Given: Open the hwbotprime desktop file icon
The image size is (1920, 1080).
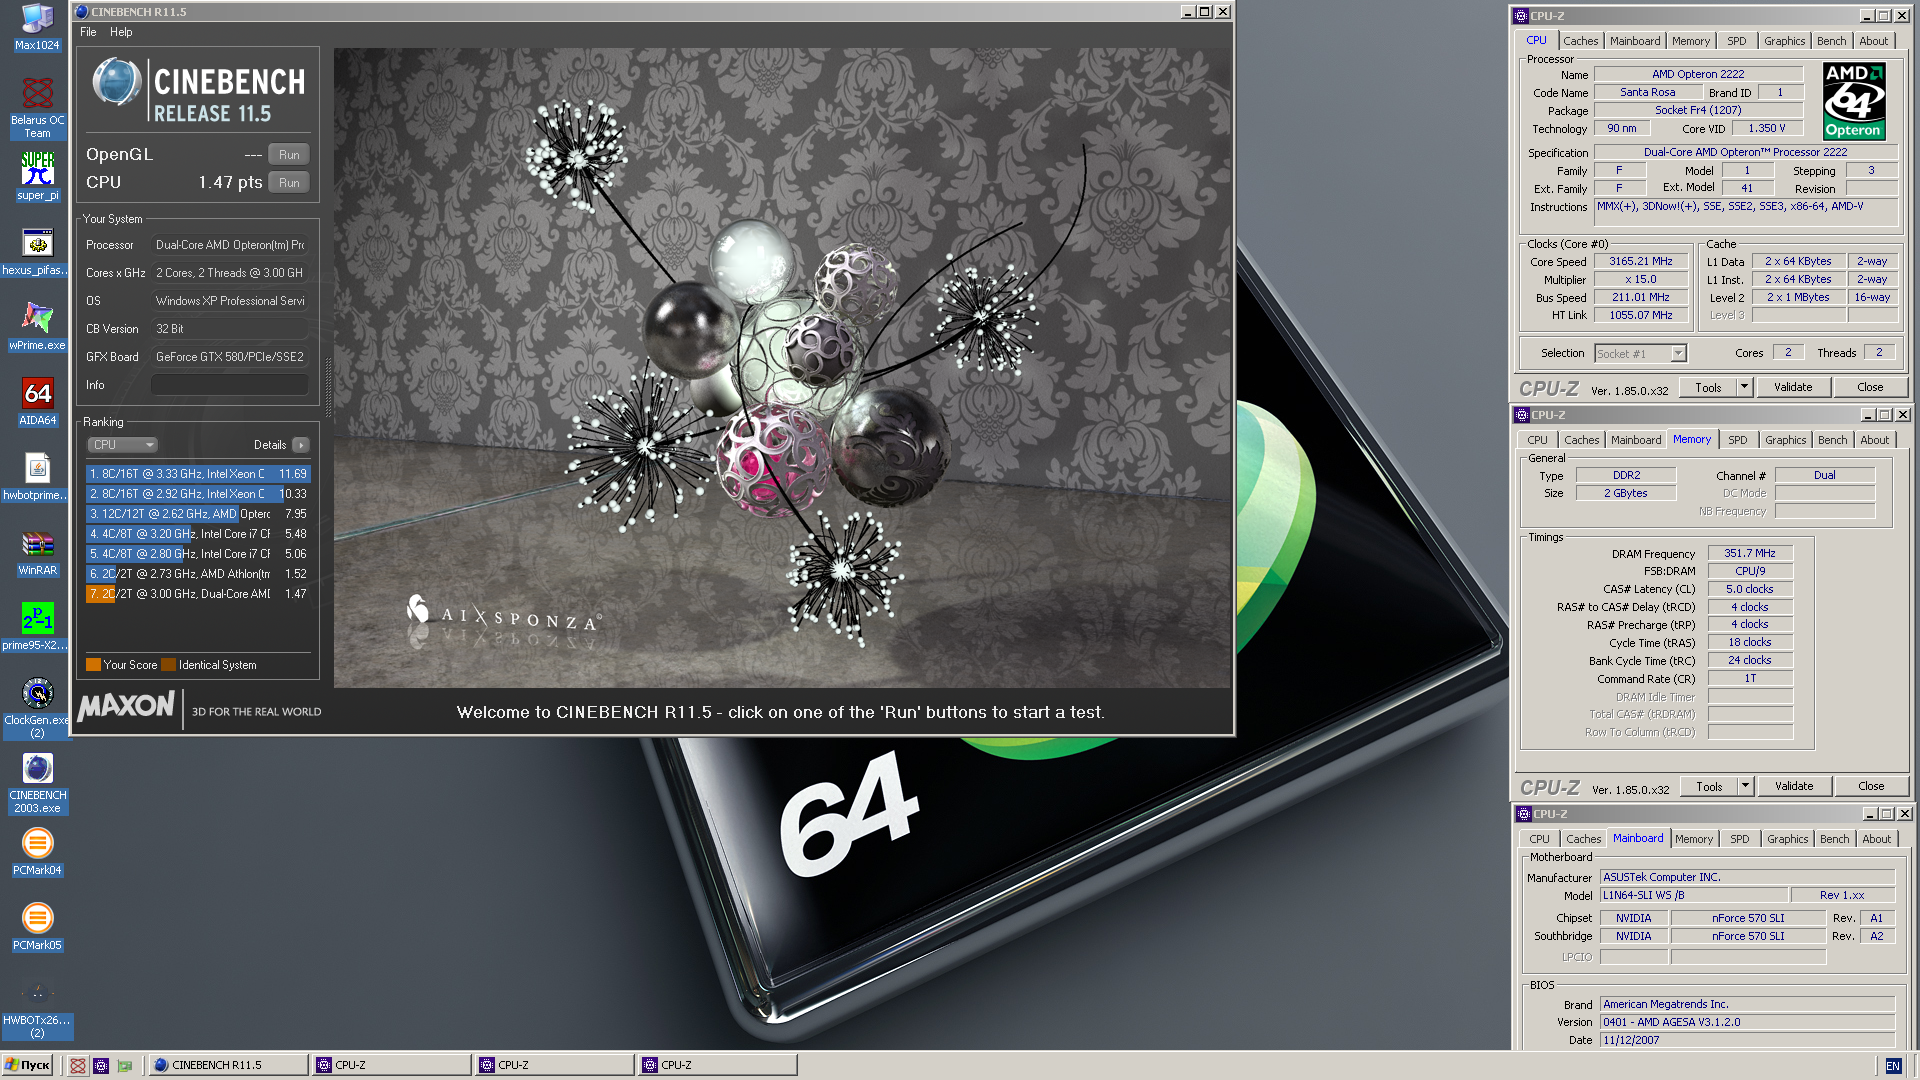Looking at the screenshot, I should [37, 476].
